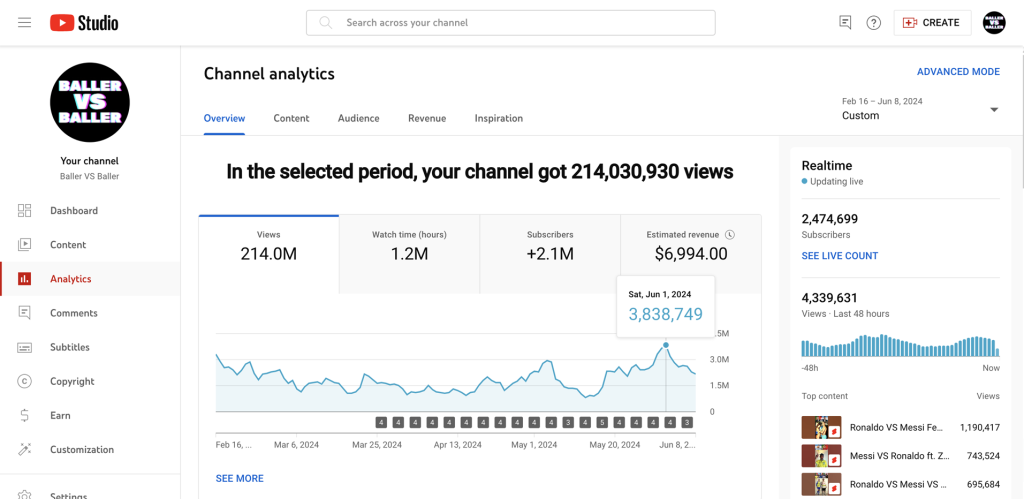
Task: Open thumbnail for Messi VS Ronaldo ft. Z...
Action: [821, 456]
